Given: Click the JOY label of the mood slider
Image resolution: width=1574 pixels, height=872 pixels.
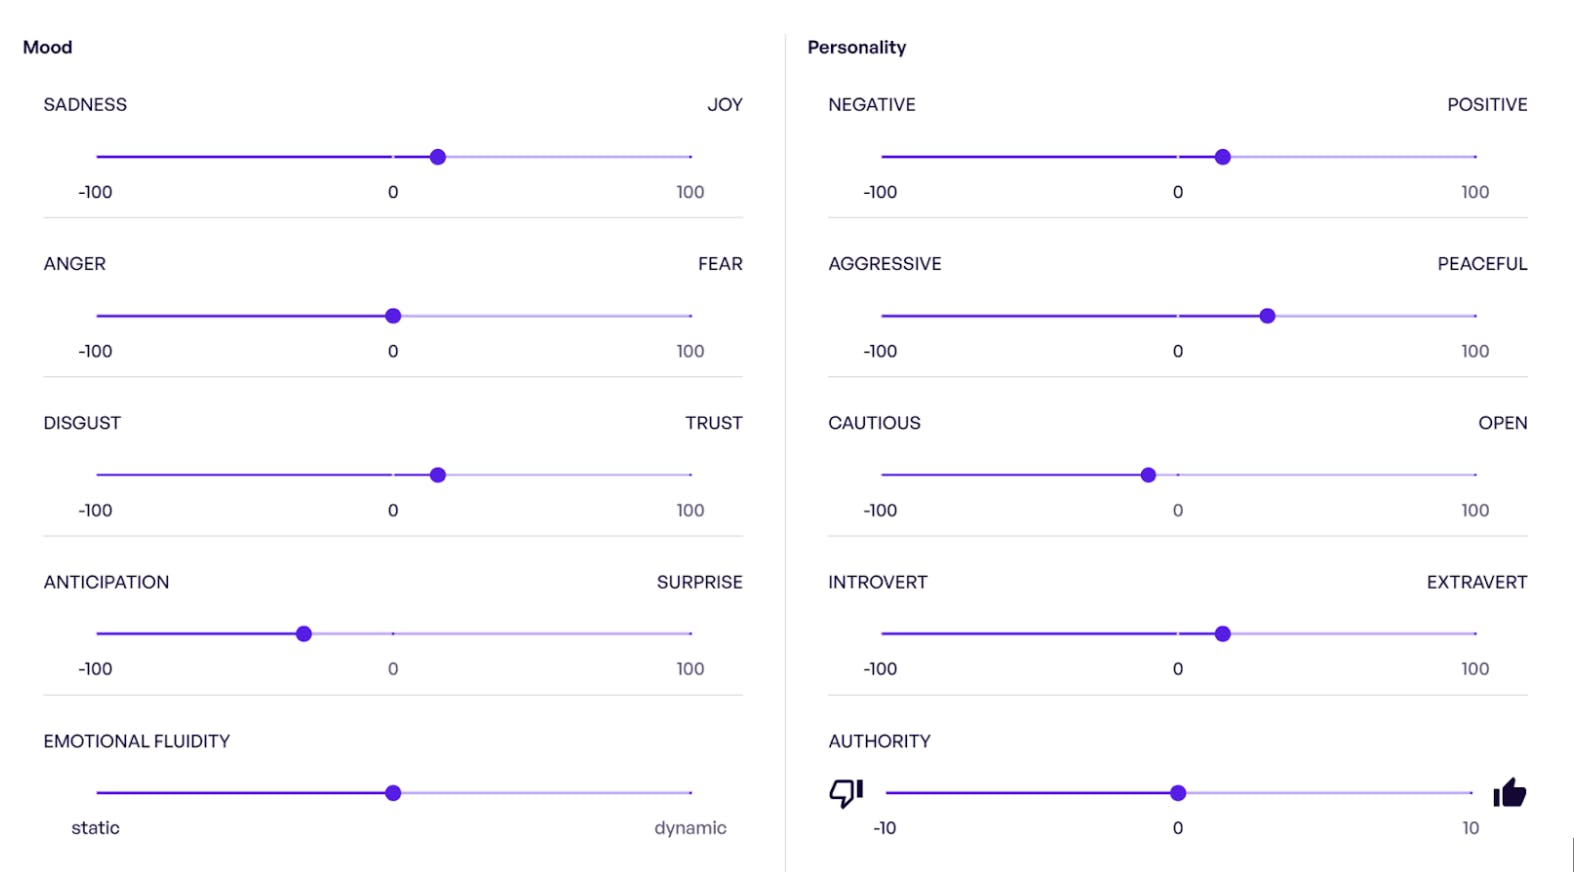Looking at the screenshot, I should pos(724,105).
